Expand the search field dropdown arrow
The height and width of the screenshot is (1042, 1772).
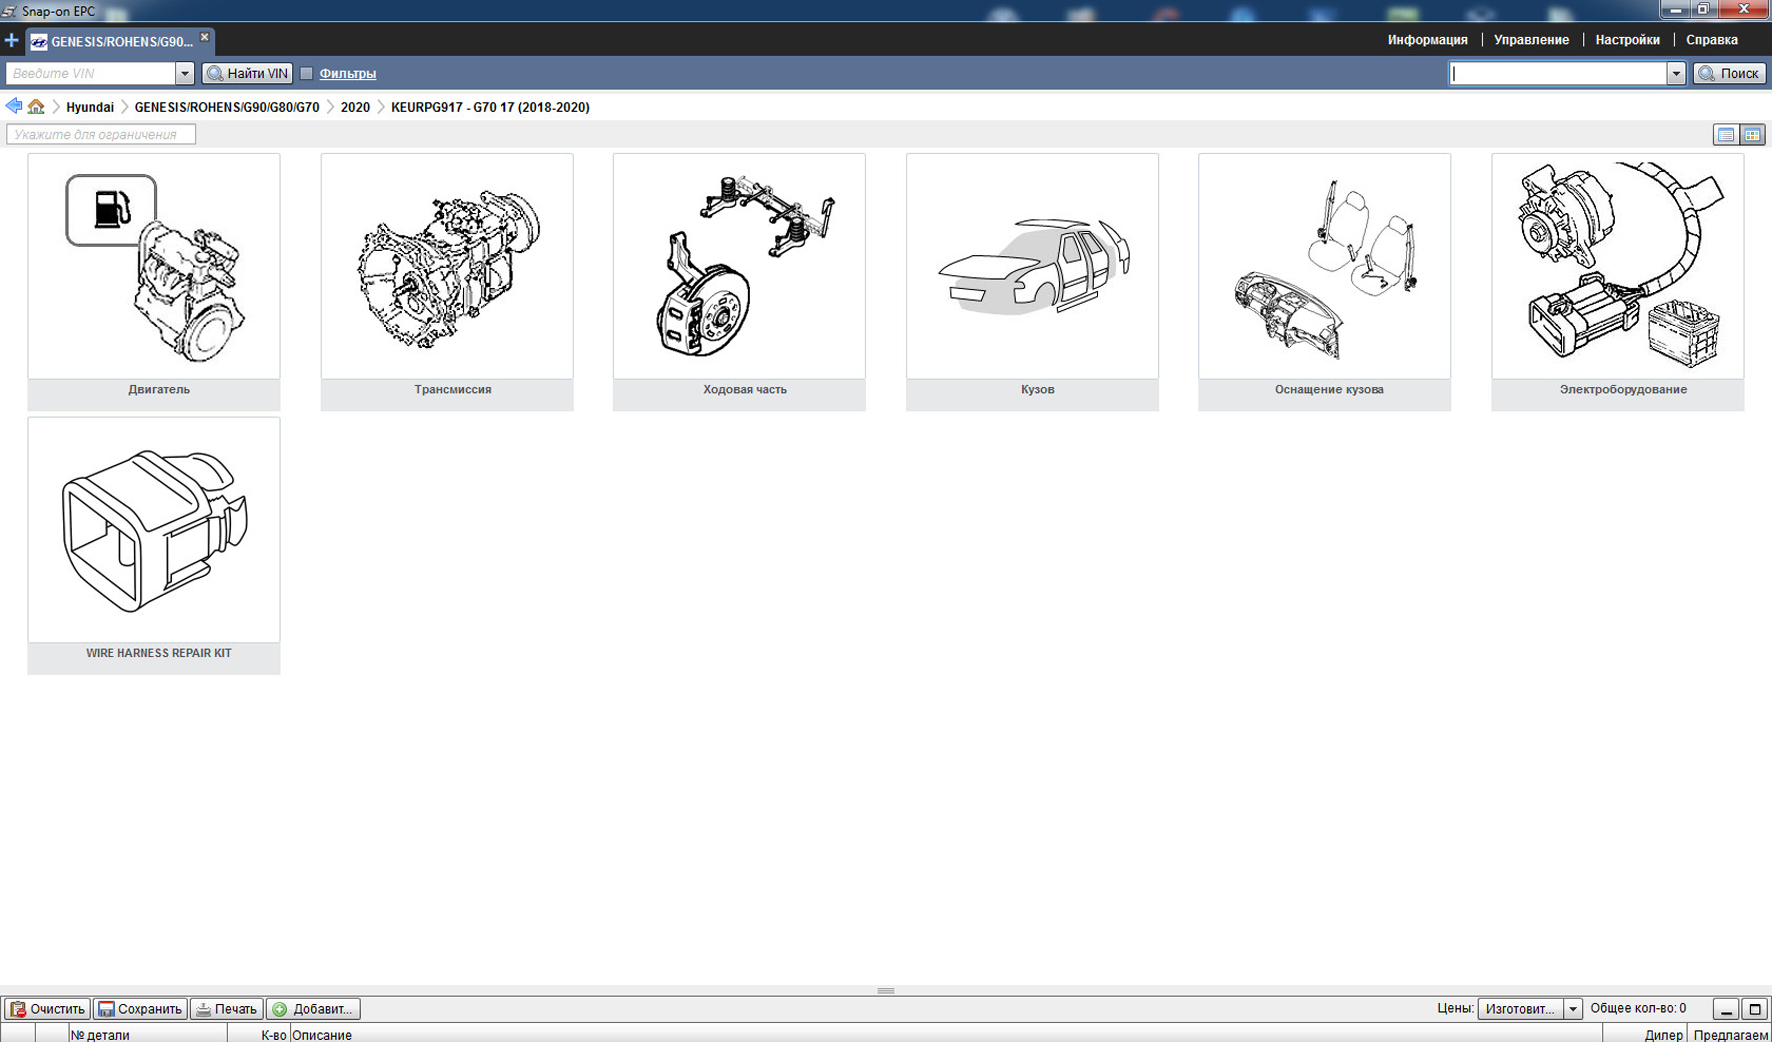pyautogui.click(x=1675, y=73)
